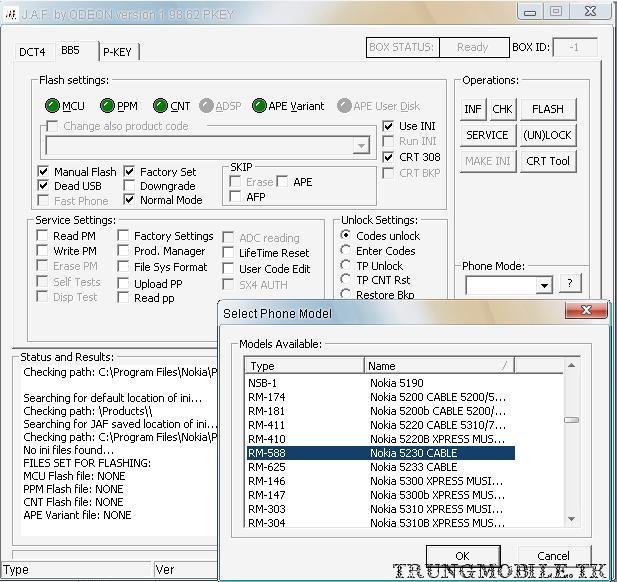Click the model list scroll up arrow
The image size is (617, 582).
tap(571, 366)
